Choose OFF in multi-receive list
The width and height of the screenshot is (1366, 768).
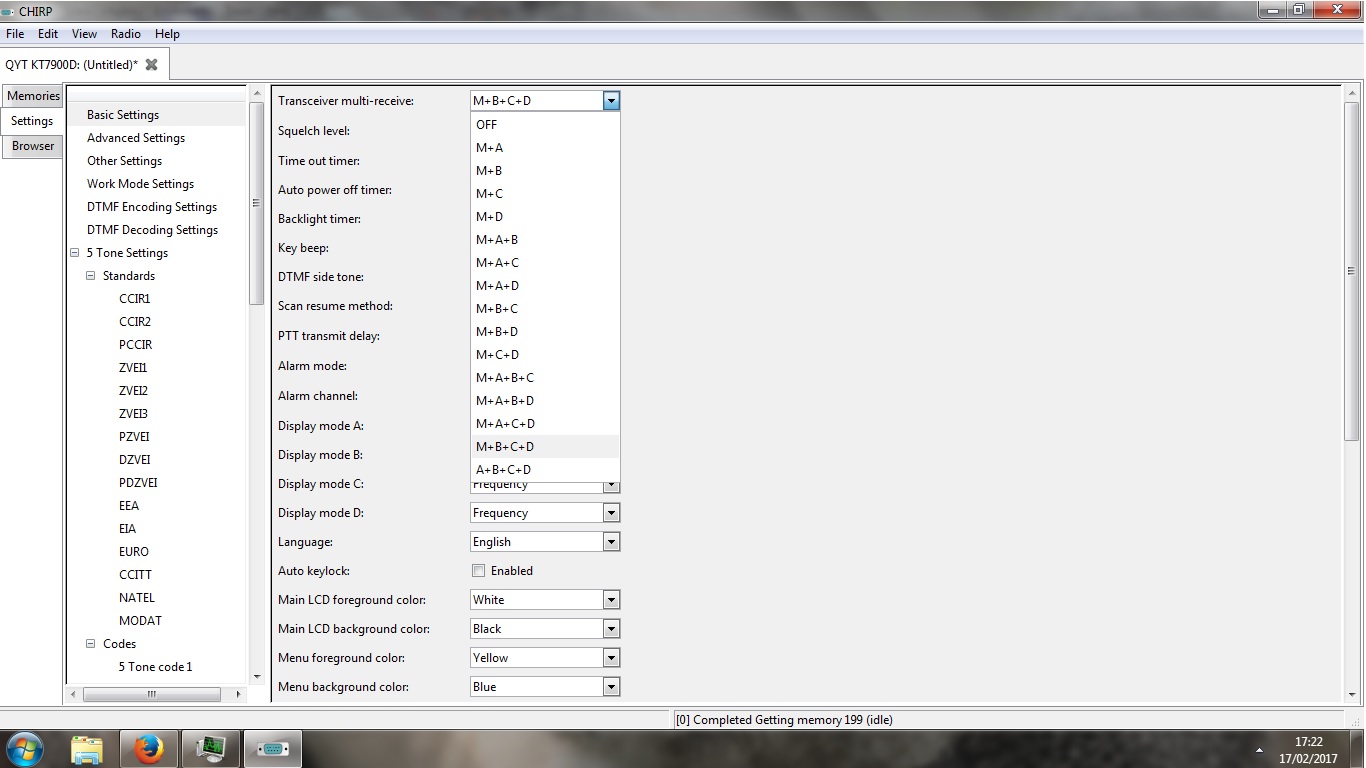point(545,125)
